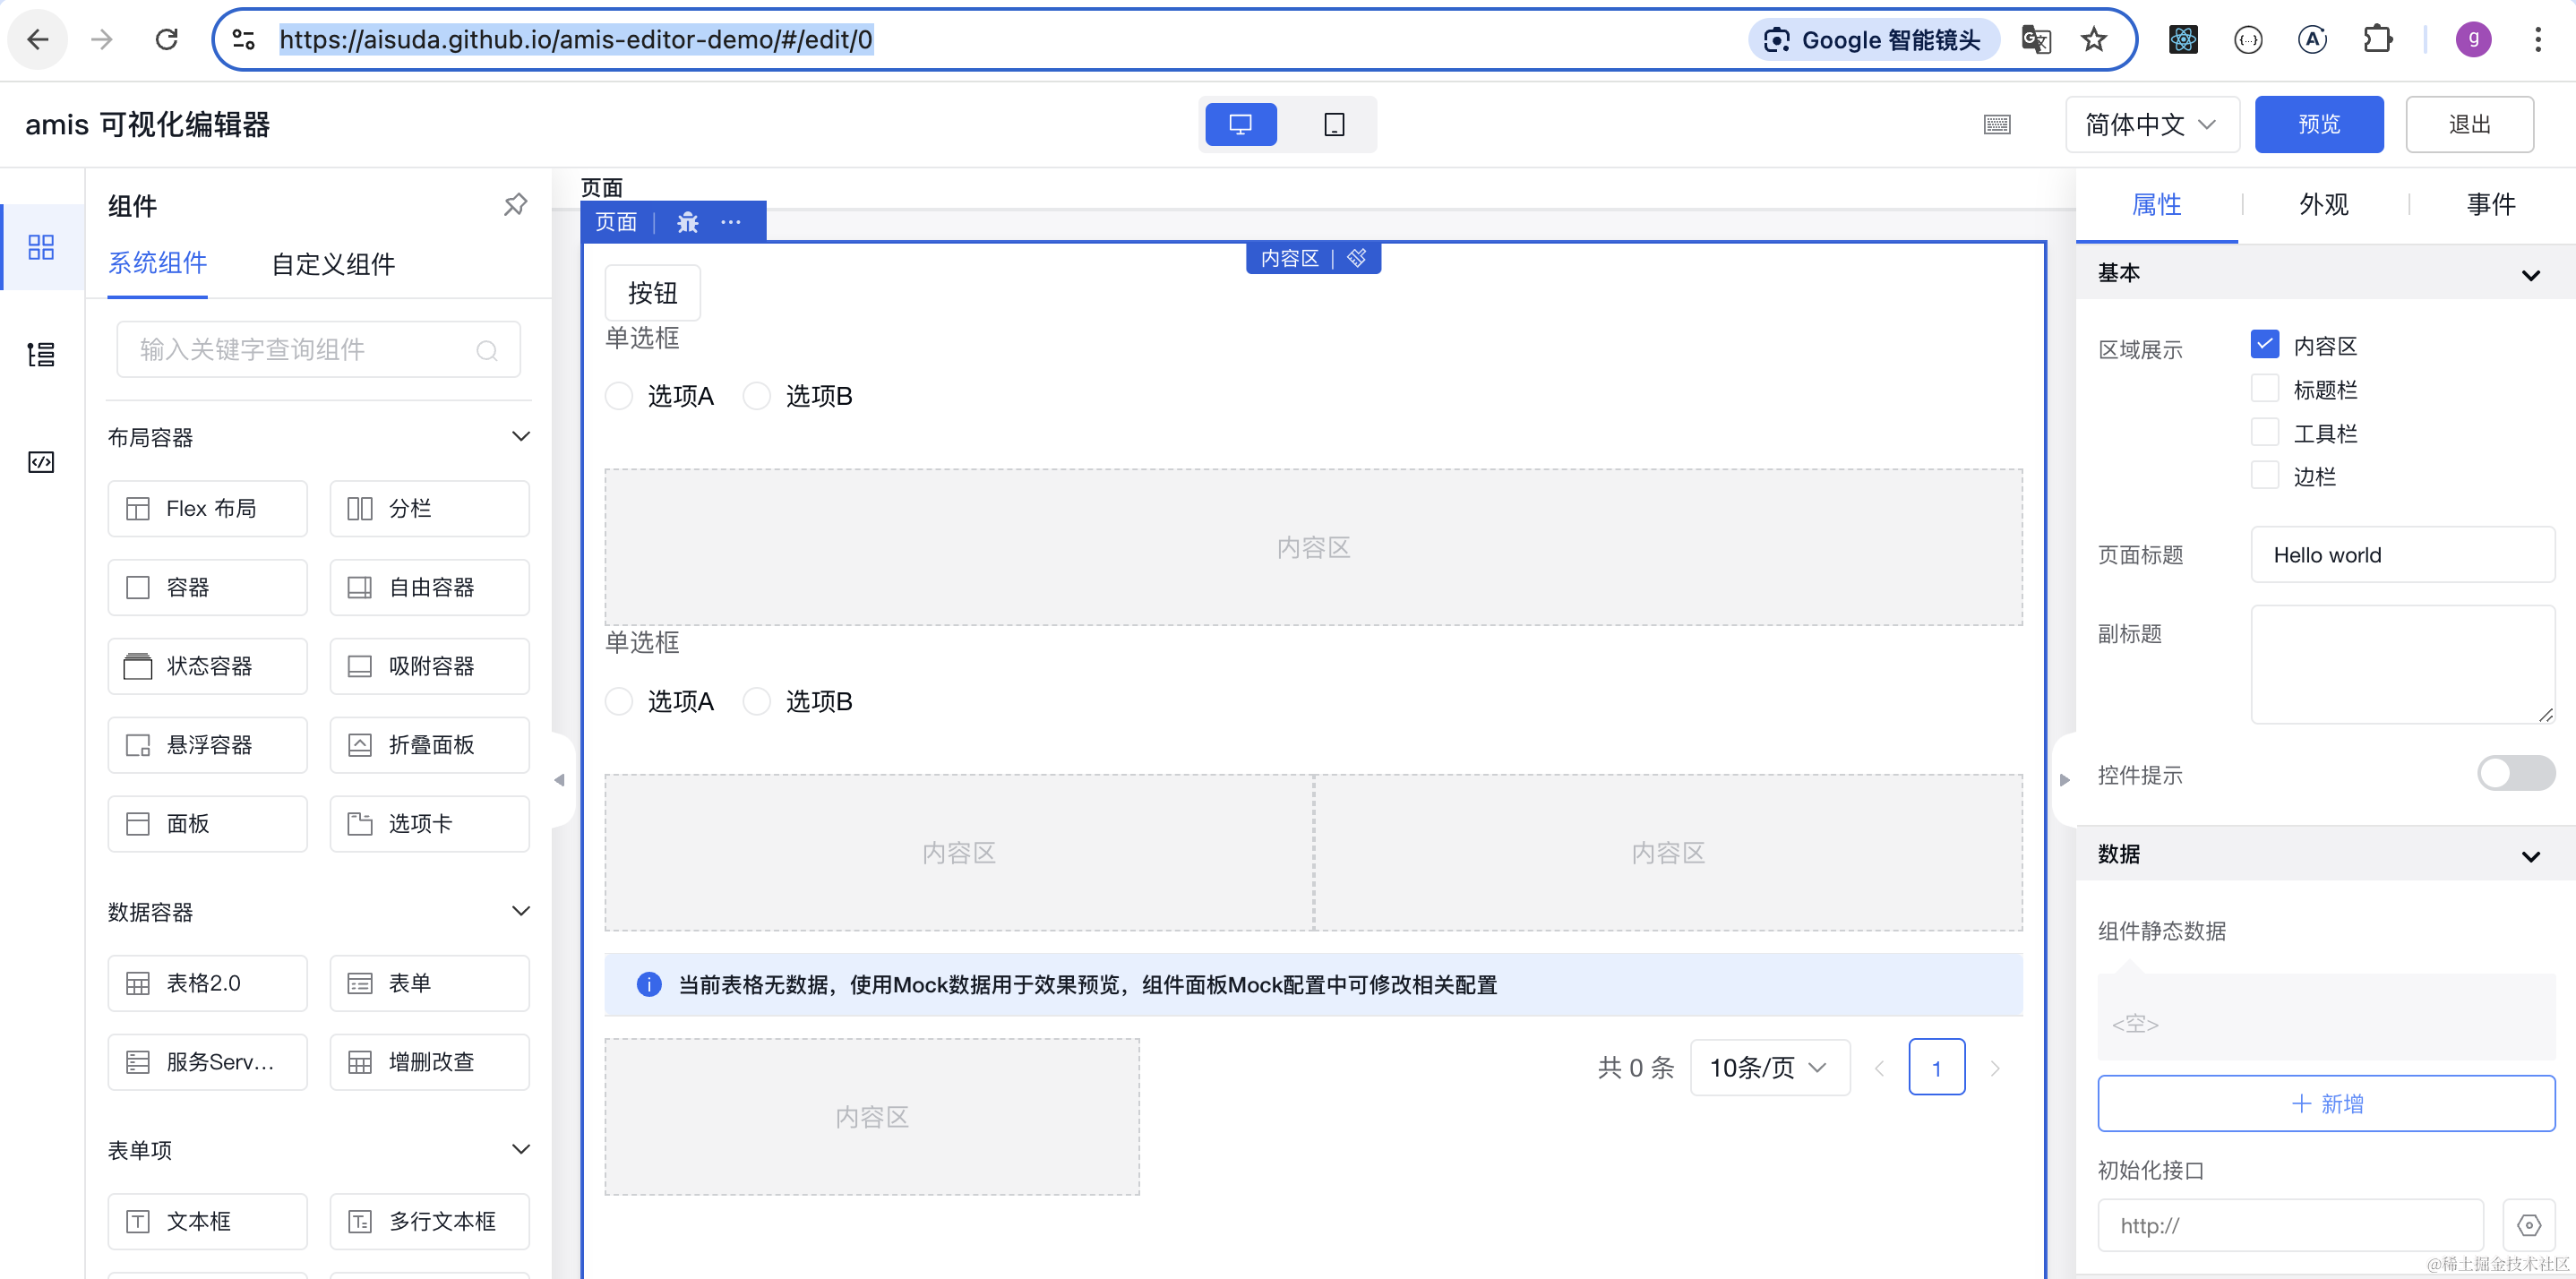
Task: Click the pin icon in the components panel
Action: click(x=515, y=205)
